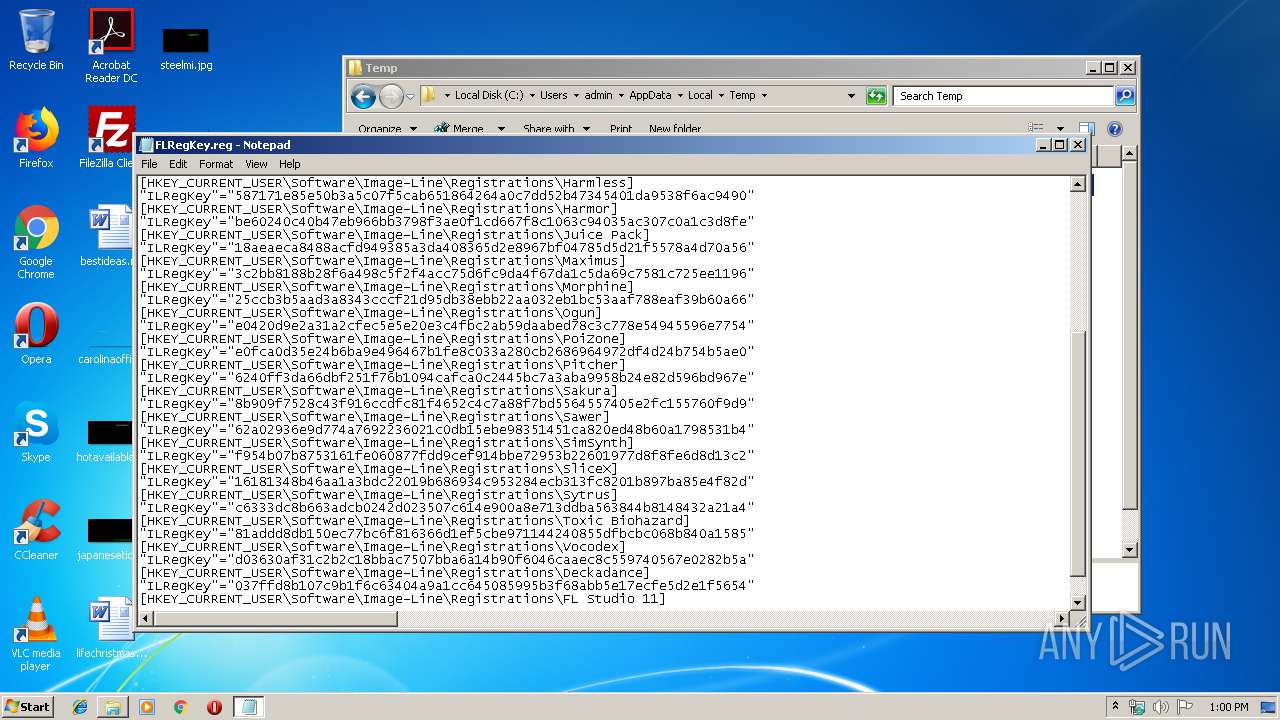This screenshot has width=1280, height=720.
Task: Open Explorer help question-mark icon
Action: [x=1115, y=128]
